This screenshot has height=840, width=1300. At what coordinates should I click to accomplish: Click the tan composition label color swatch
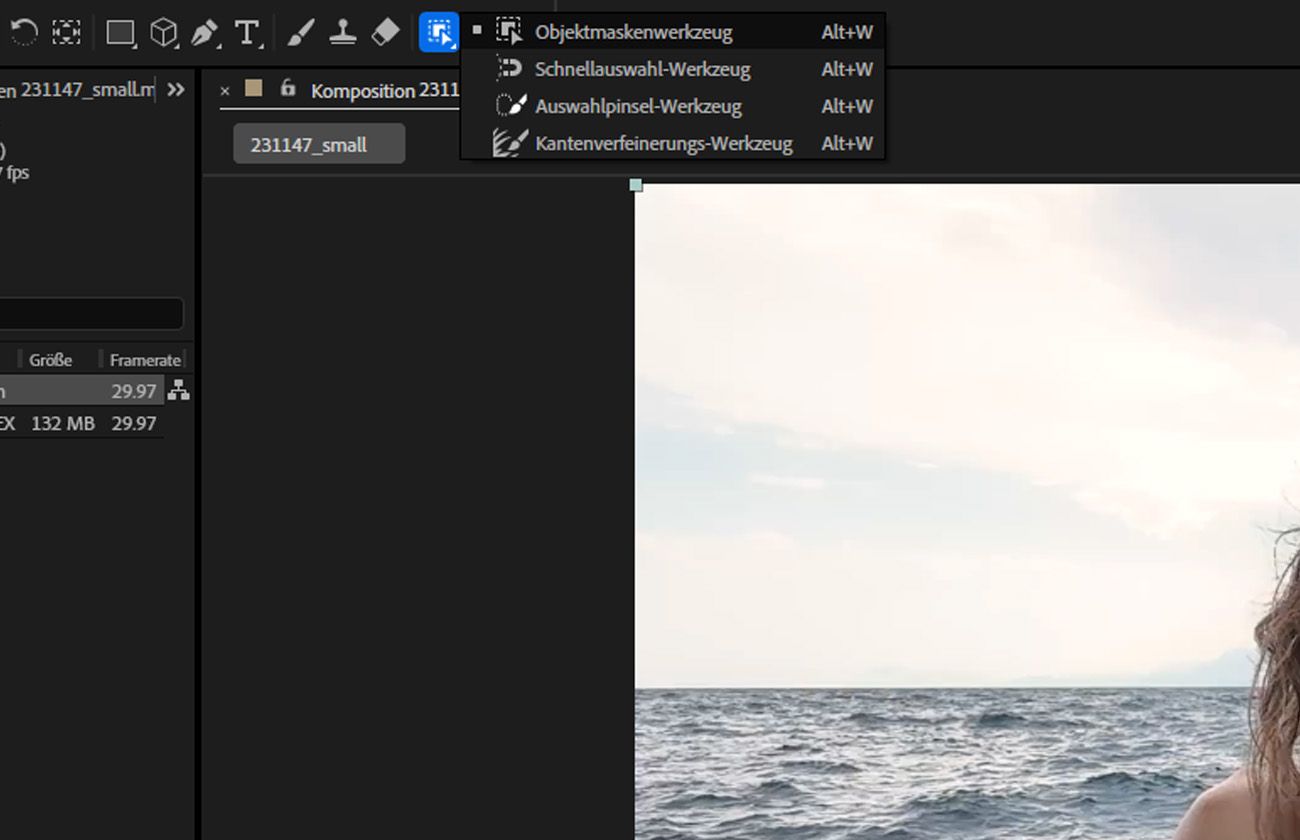coord(254,88)
